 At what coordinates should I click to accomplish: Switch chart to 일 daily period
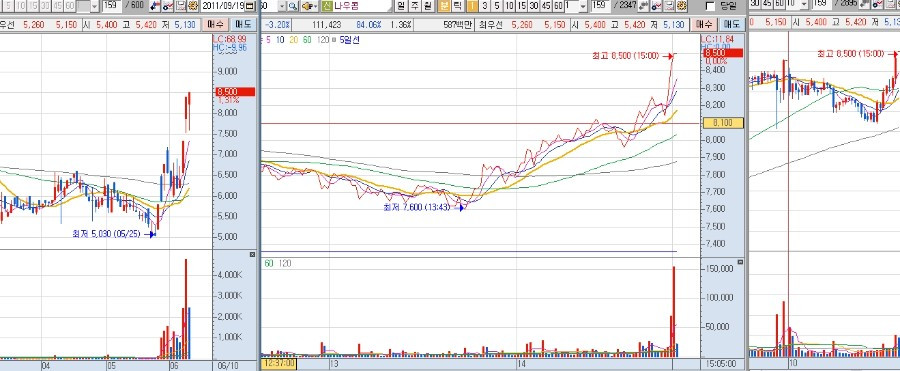[x=401, y=6]
